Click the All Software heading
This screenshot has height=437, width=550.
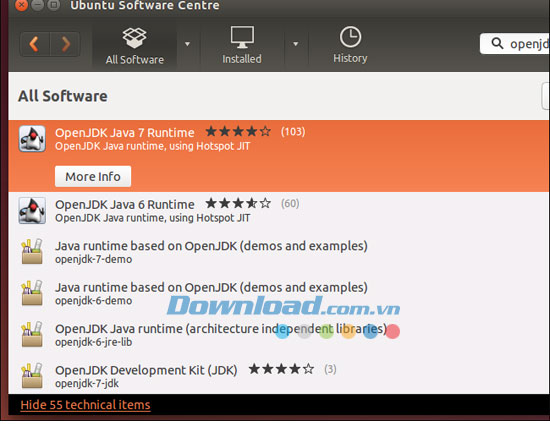[x=63, y=96]
